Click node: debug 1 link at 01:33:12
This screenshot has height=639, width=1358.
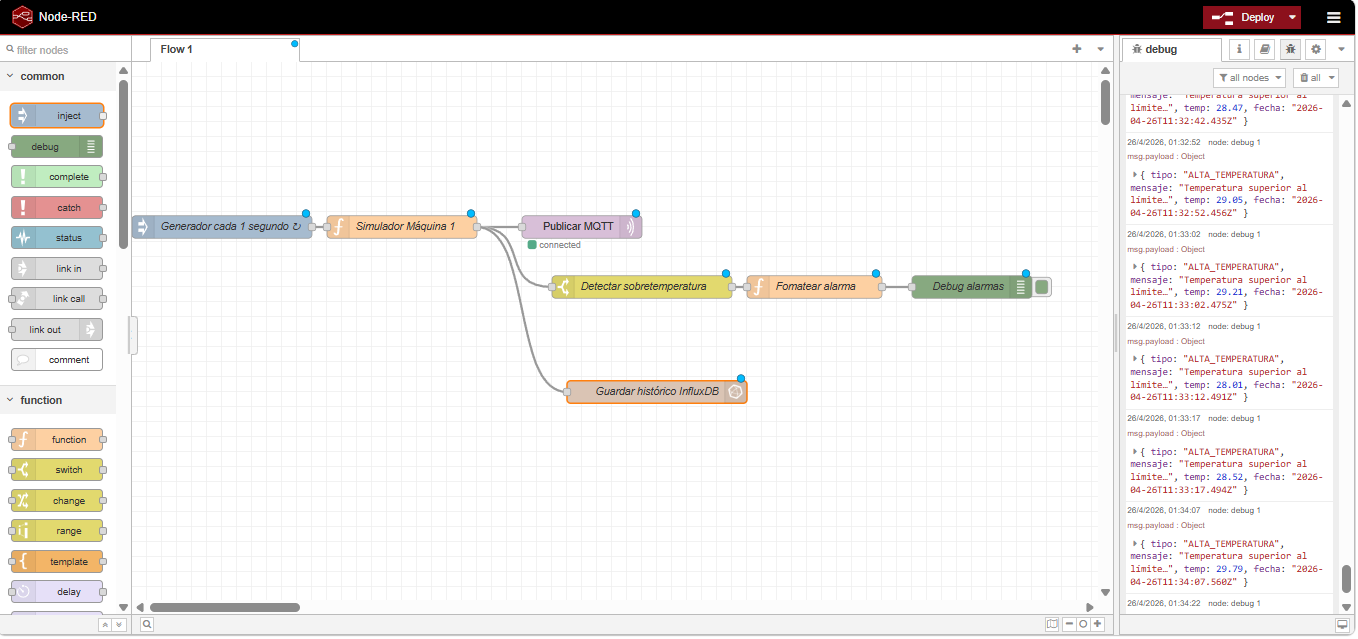coord(1234,326)
